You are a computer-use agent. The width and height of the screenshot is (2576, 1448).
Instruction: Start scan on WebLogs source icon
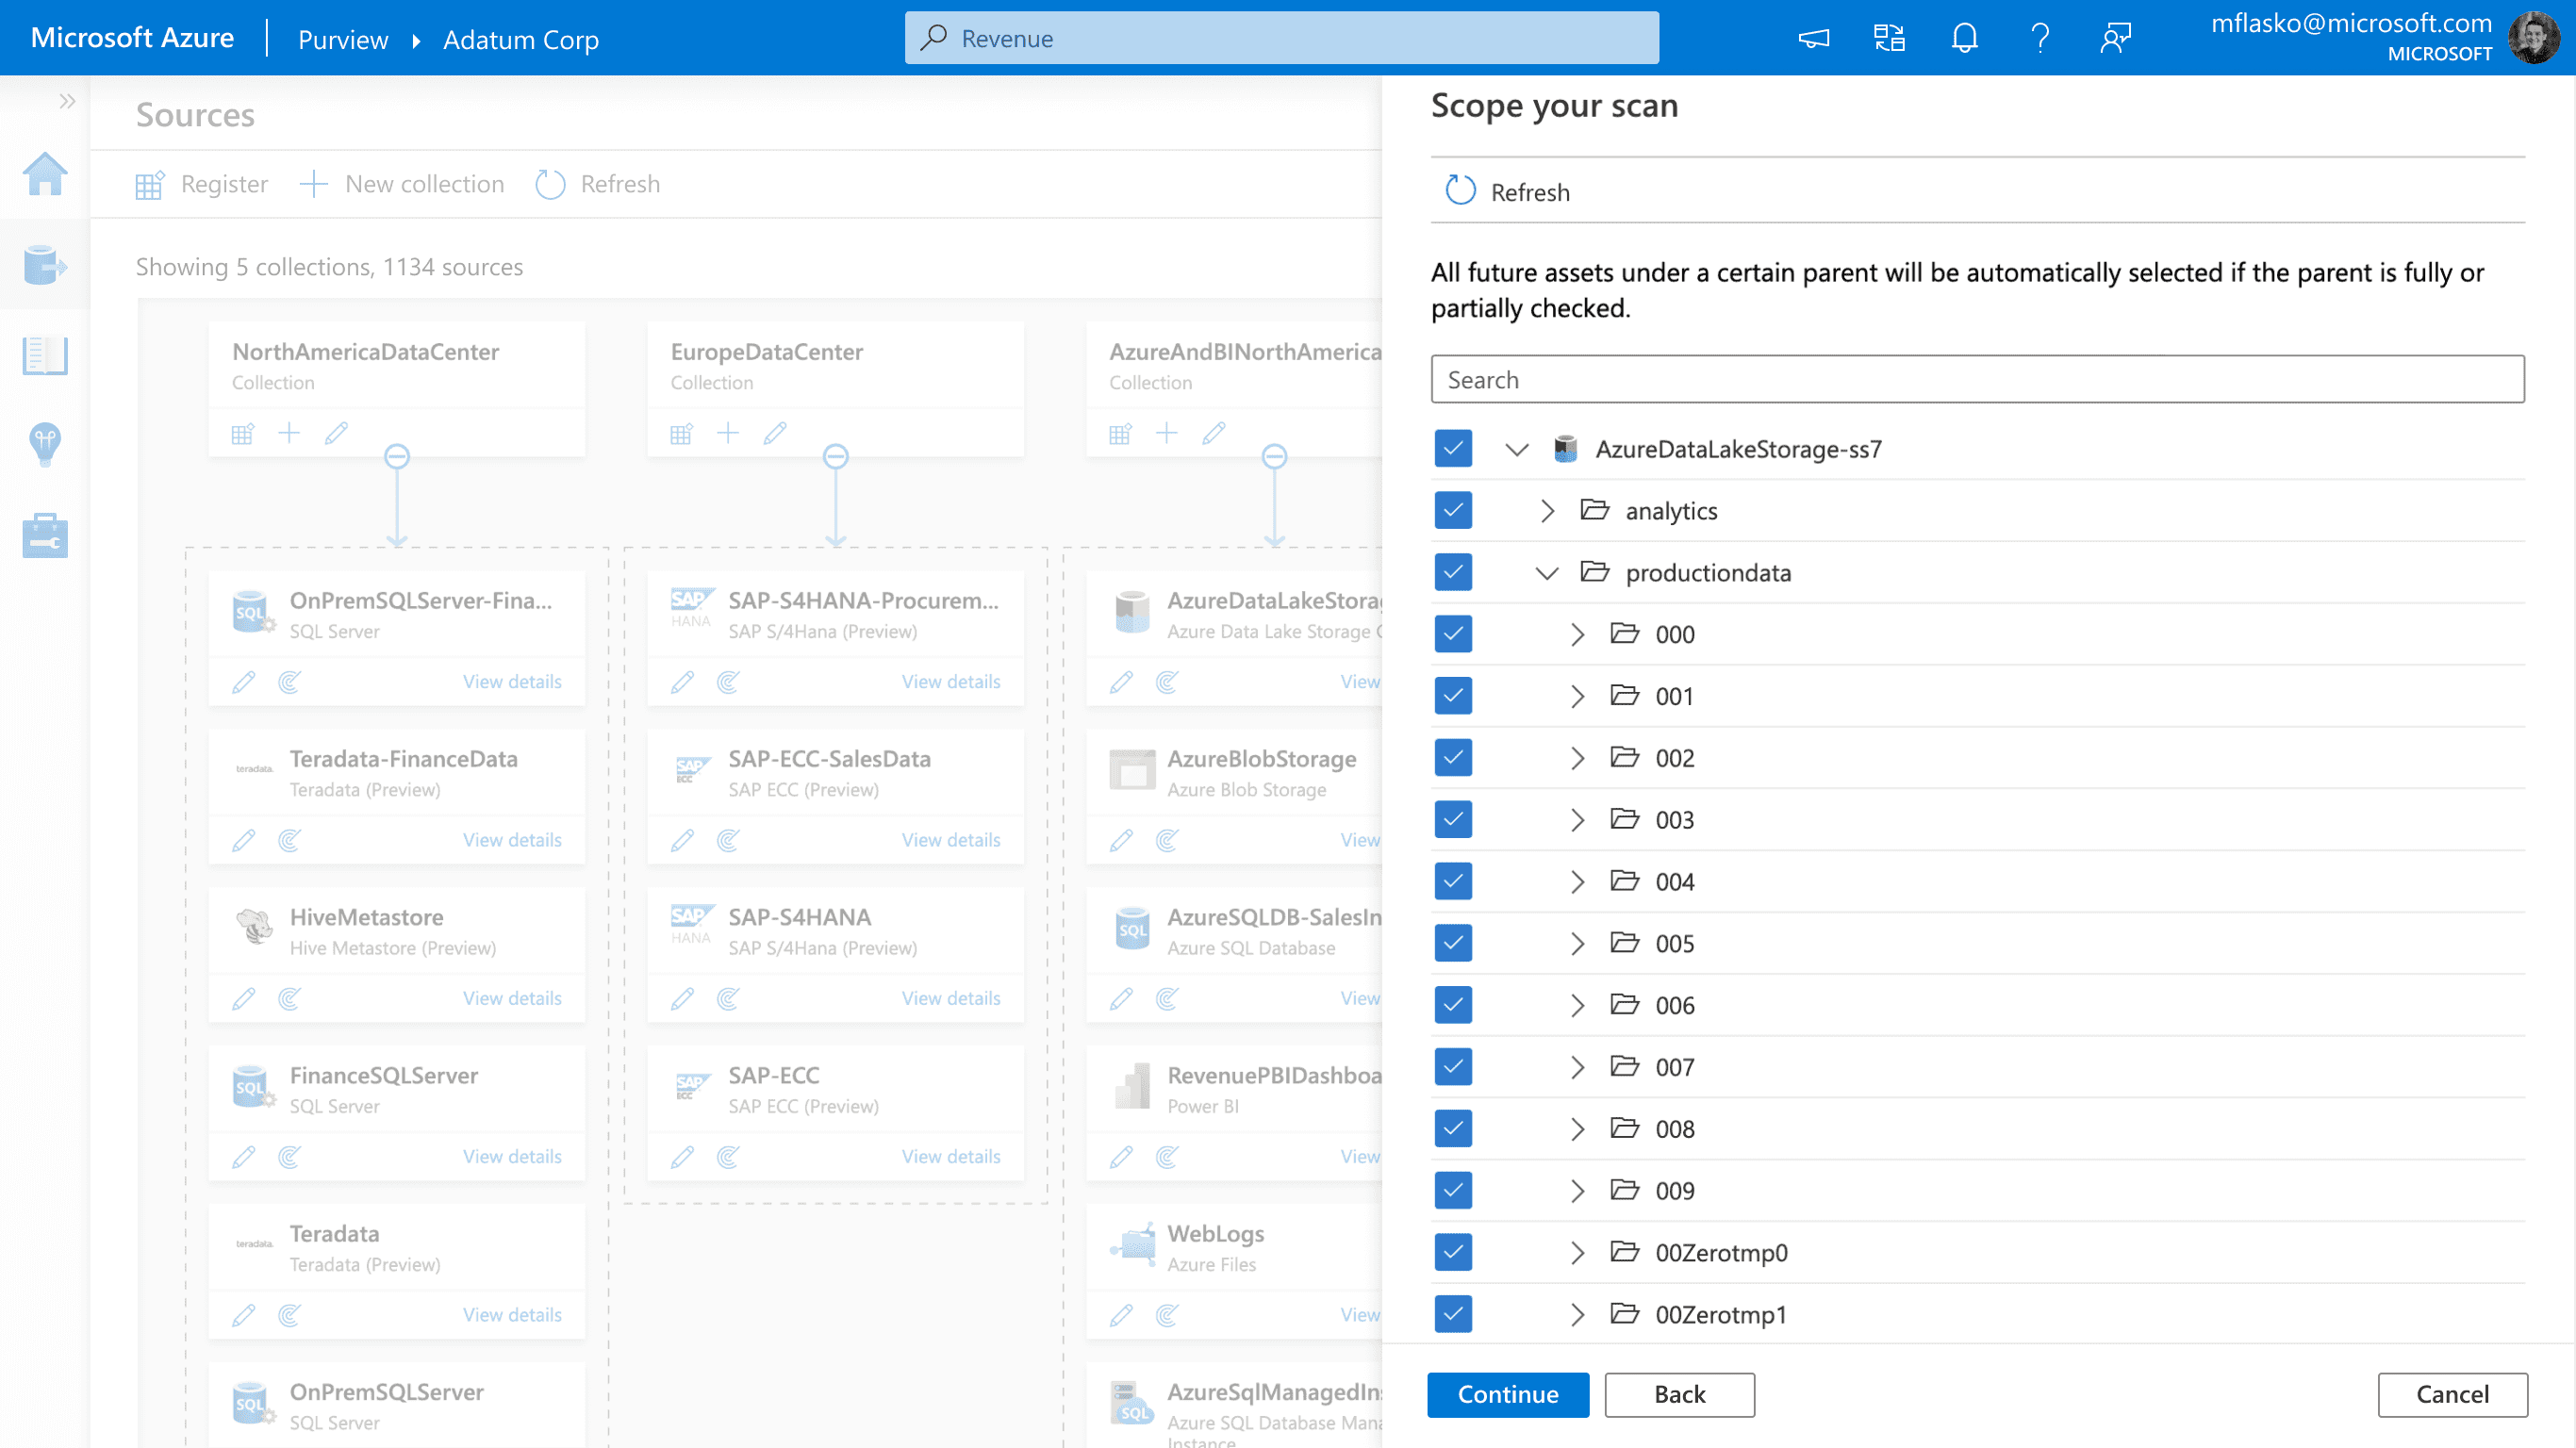[1167, 1315]
